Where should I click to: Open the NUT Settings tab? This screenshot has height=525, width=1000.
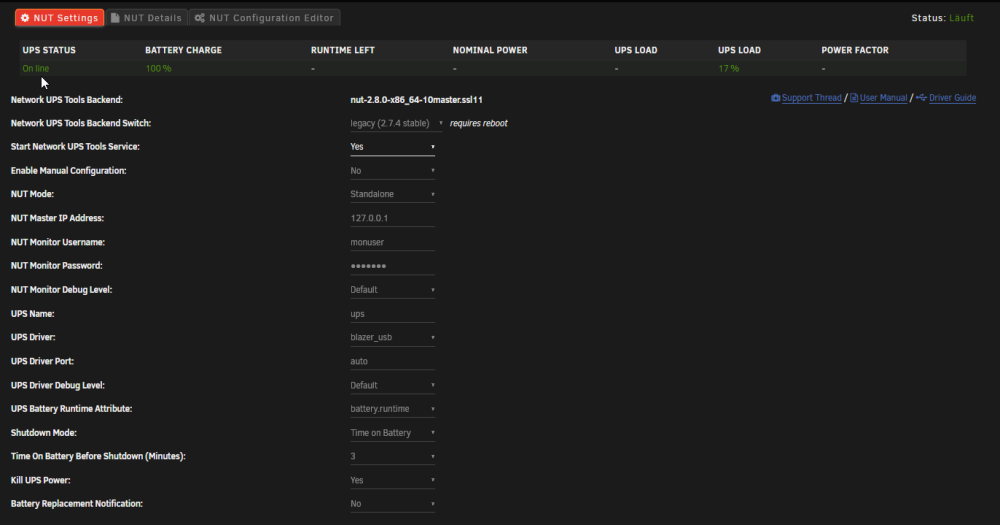pos(59,18)
